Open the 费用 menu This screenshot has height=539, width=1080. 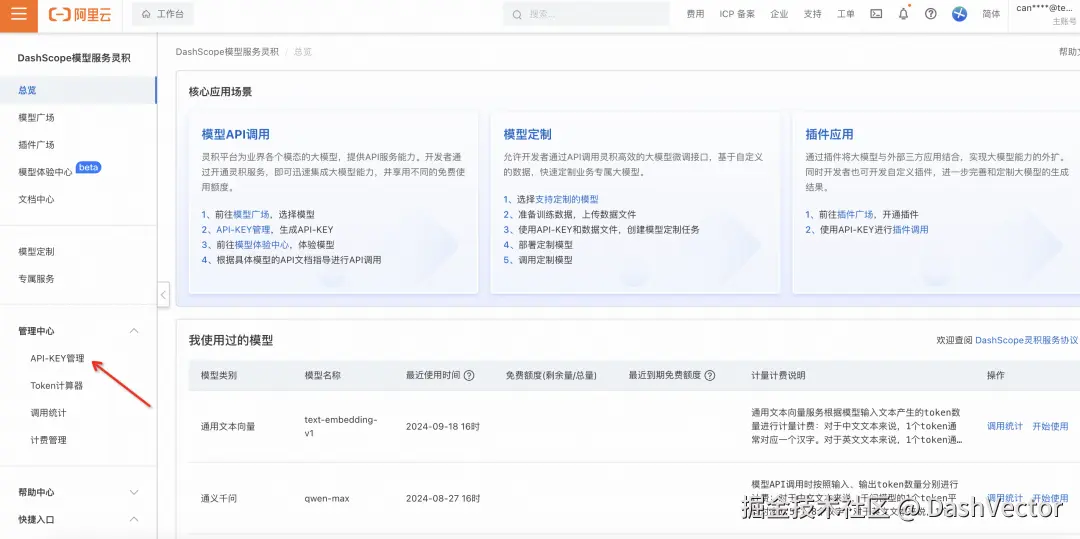click(x=695, y=14)
